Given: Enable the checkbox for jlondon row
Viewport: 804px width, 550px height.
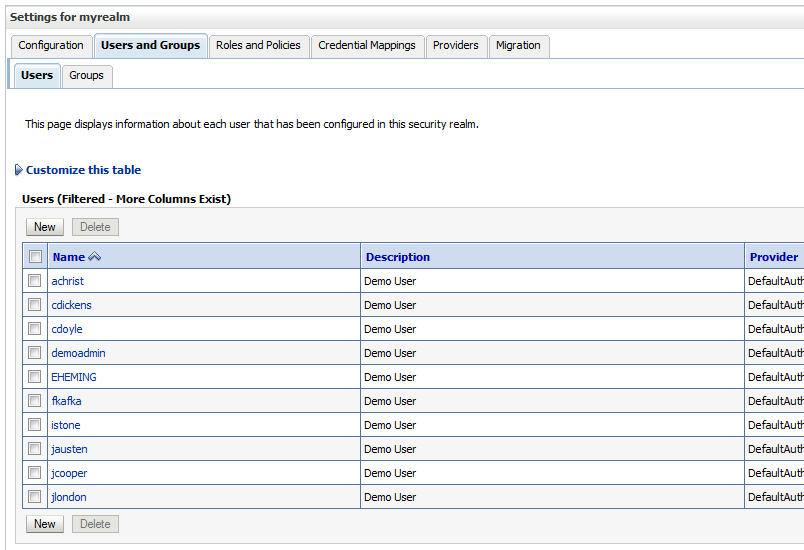Looking at the screenshot, I should (x=35, y=497).
